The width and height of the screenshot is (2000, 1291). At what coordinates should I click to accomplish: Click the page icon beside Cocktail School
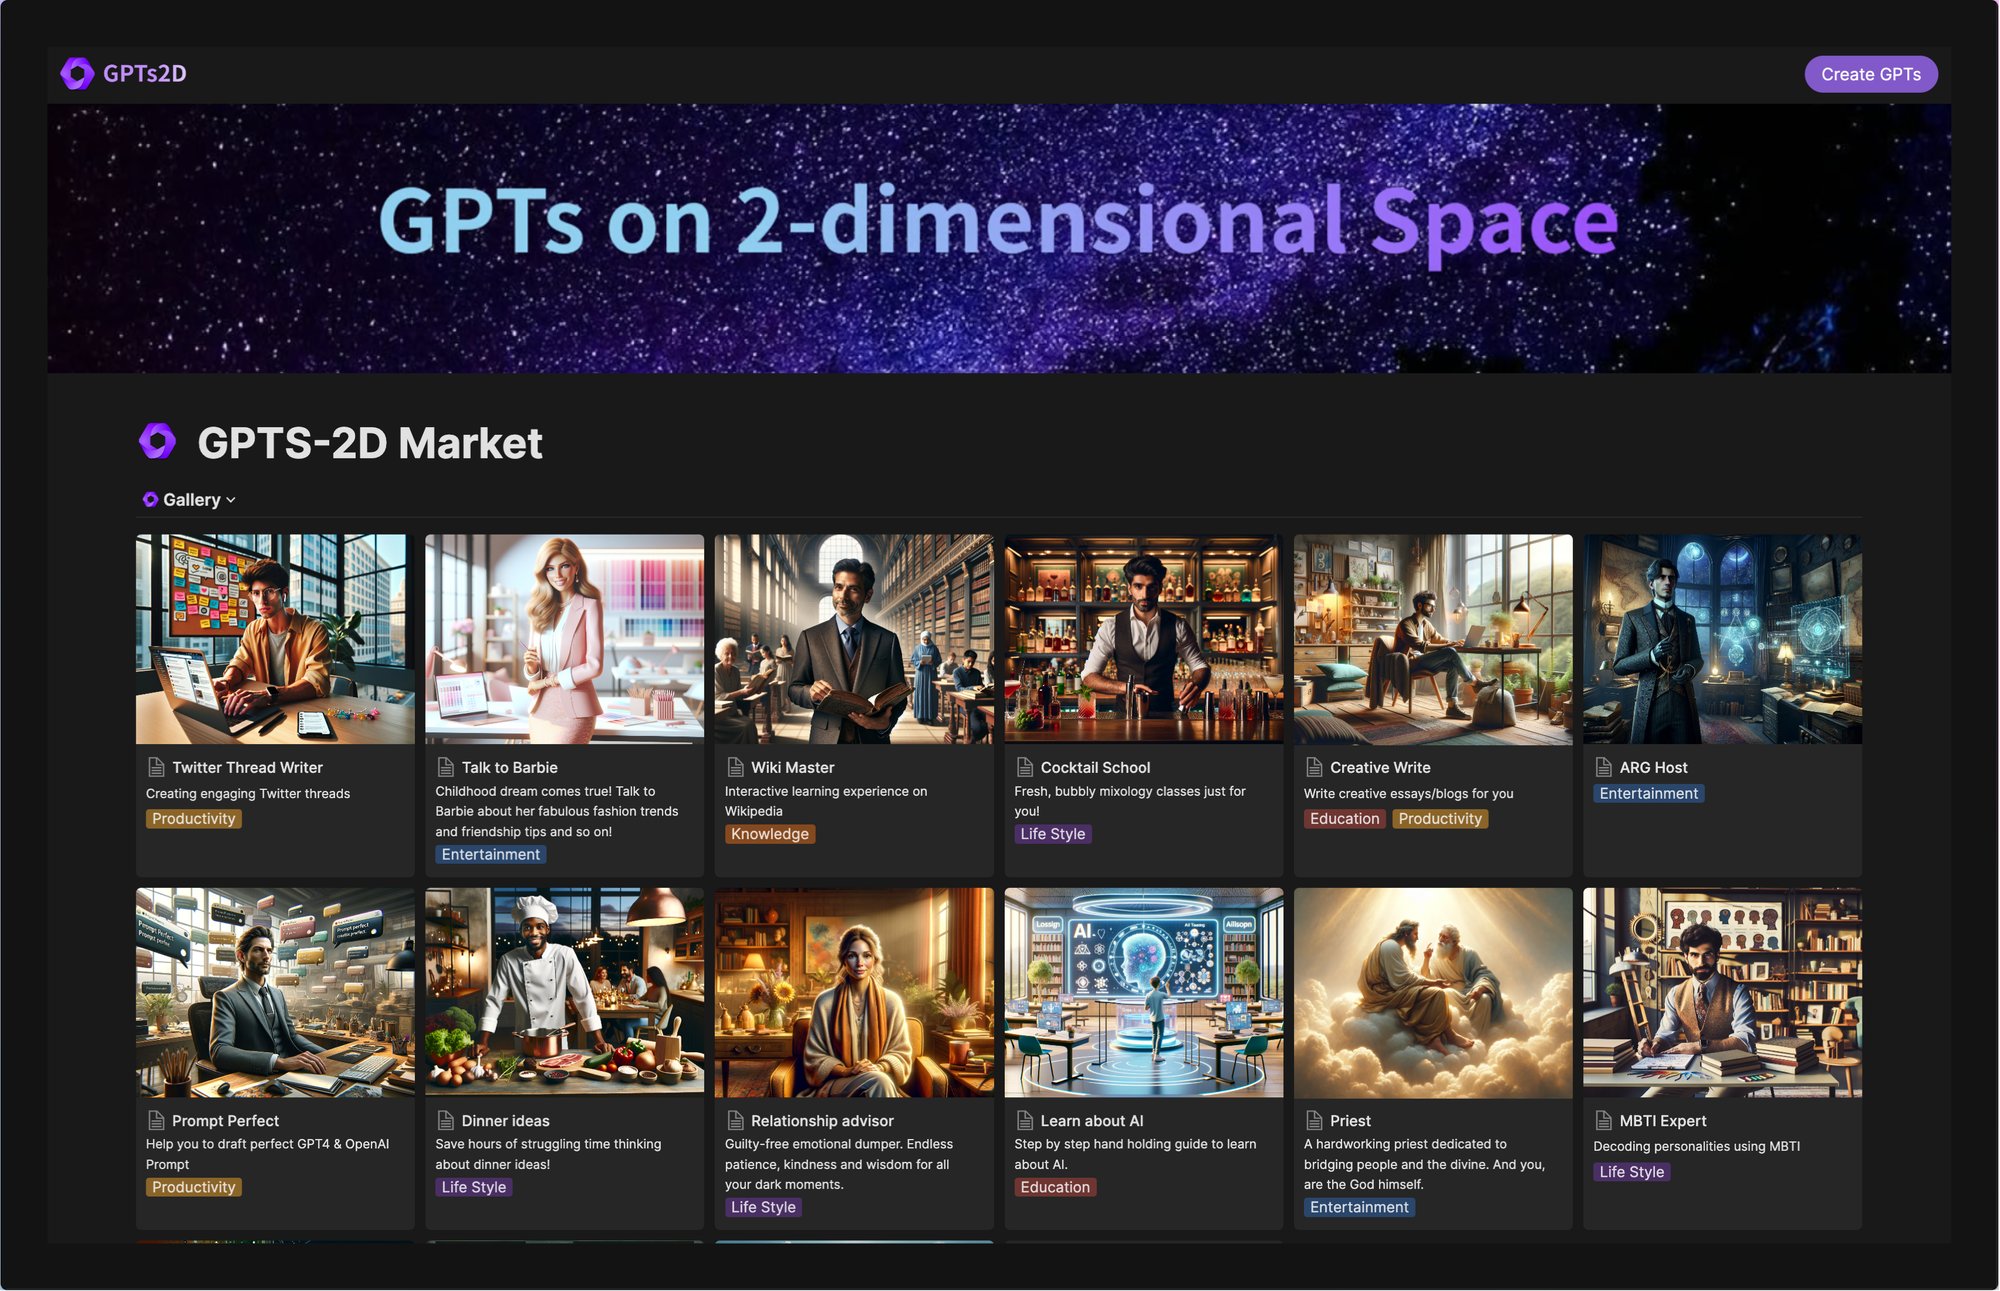tap(1024, 767)
